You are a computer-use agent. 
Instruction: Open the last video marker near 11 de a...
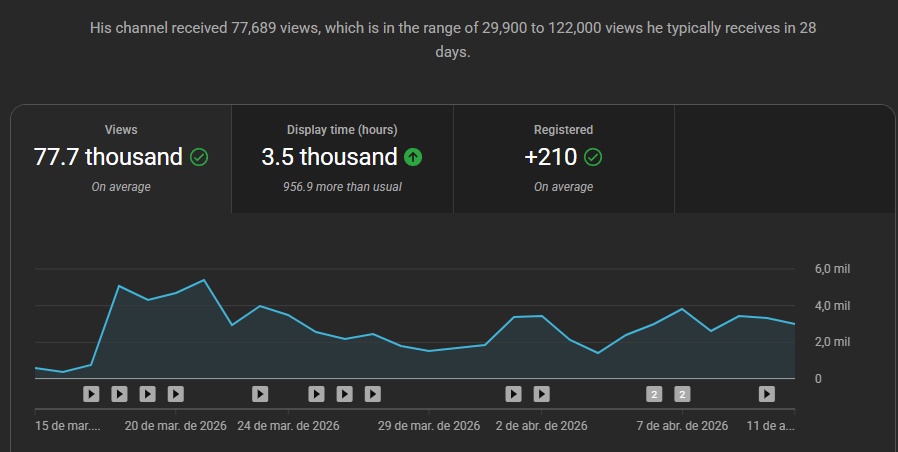pyautogui.click(x=767, y=394)
